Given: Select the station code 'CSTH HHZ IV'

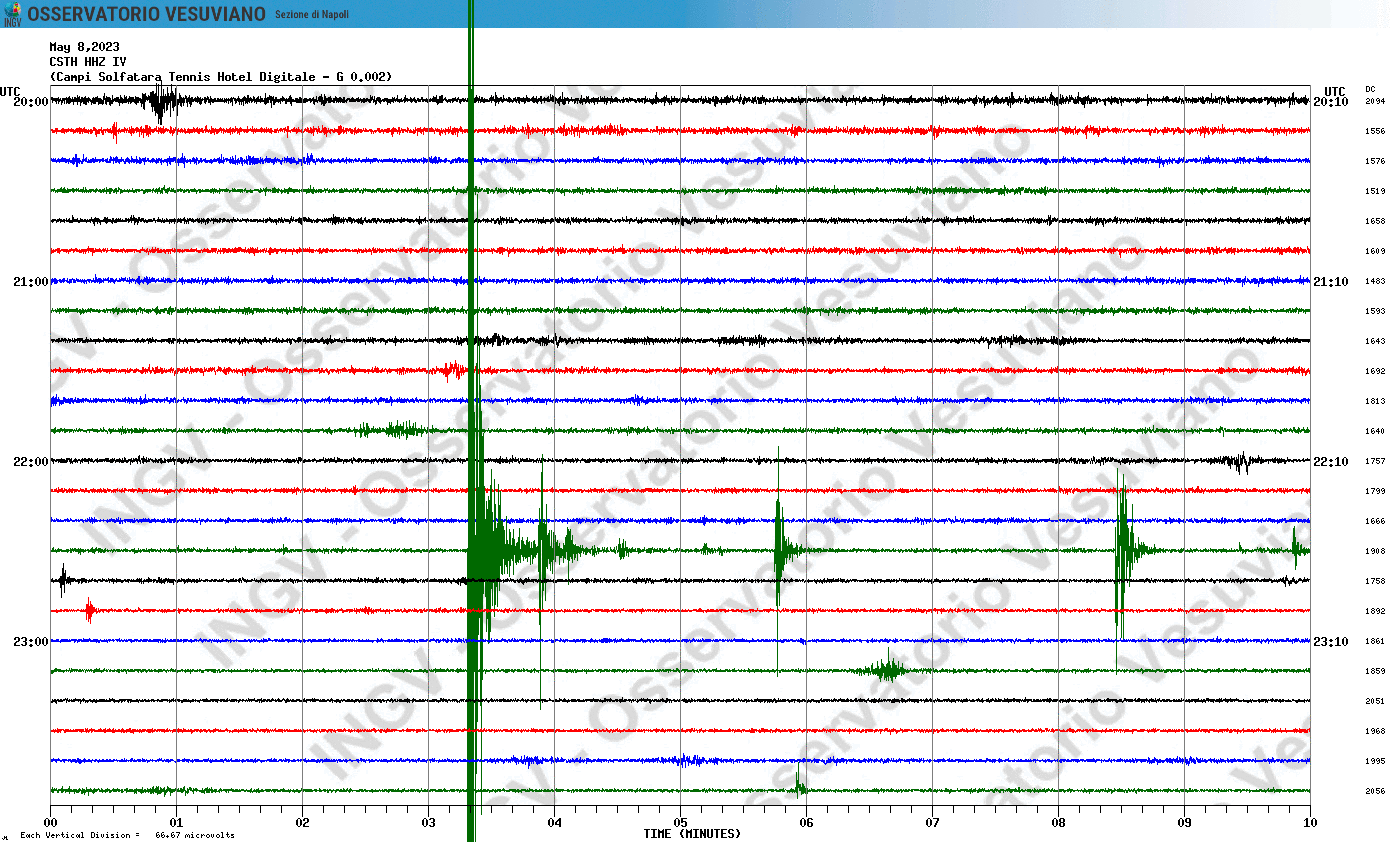Looking at the screenshot, I should pyautogui.click(x=88, y=62).
